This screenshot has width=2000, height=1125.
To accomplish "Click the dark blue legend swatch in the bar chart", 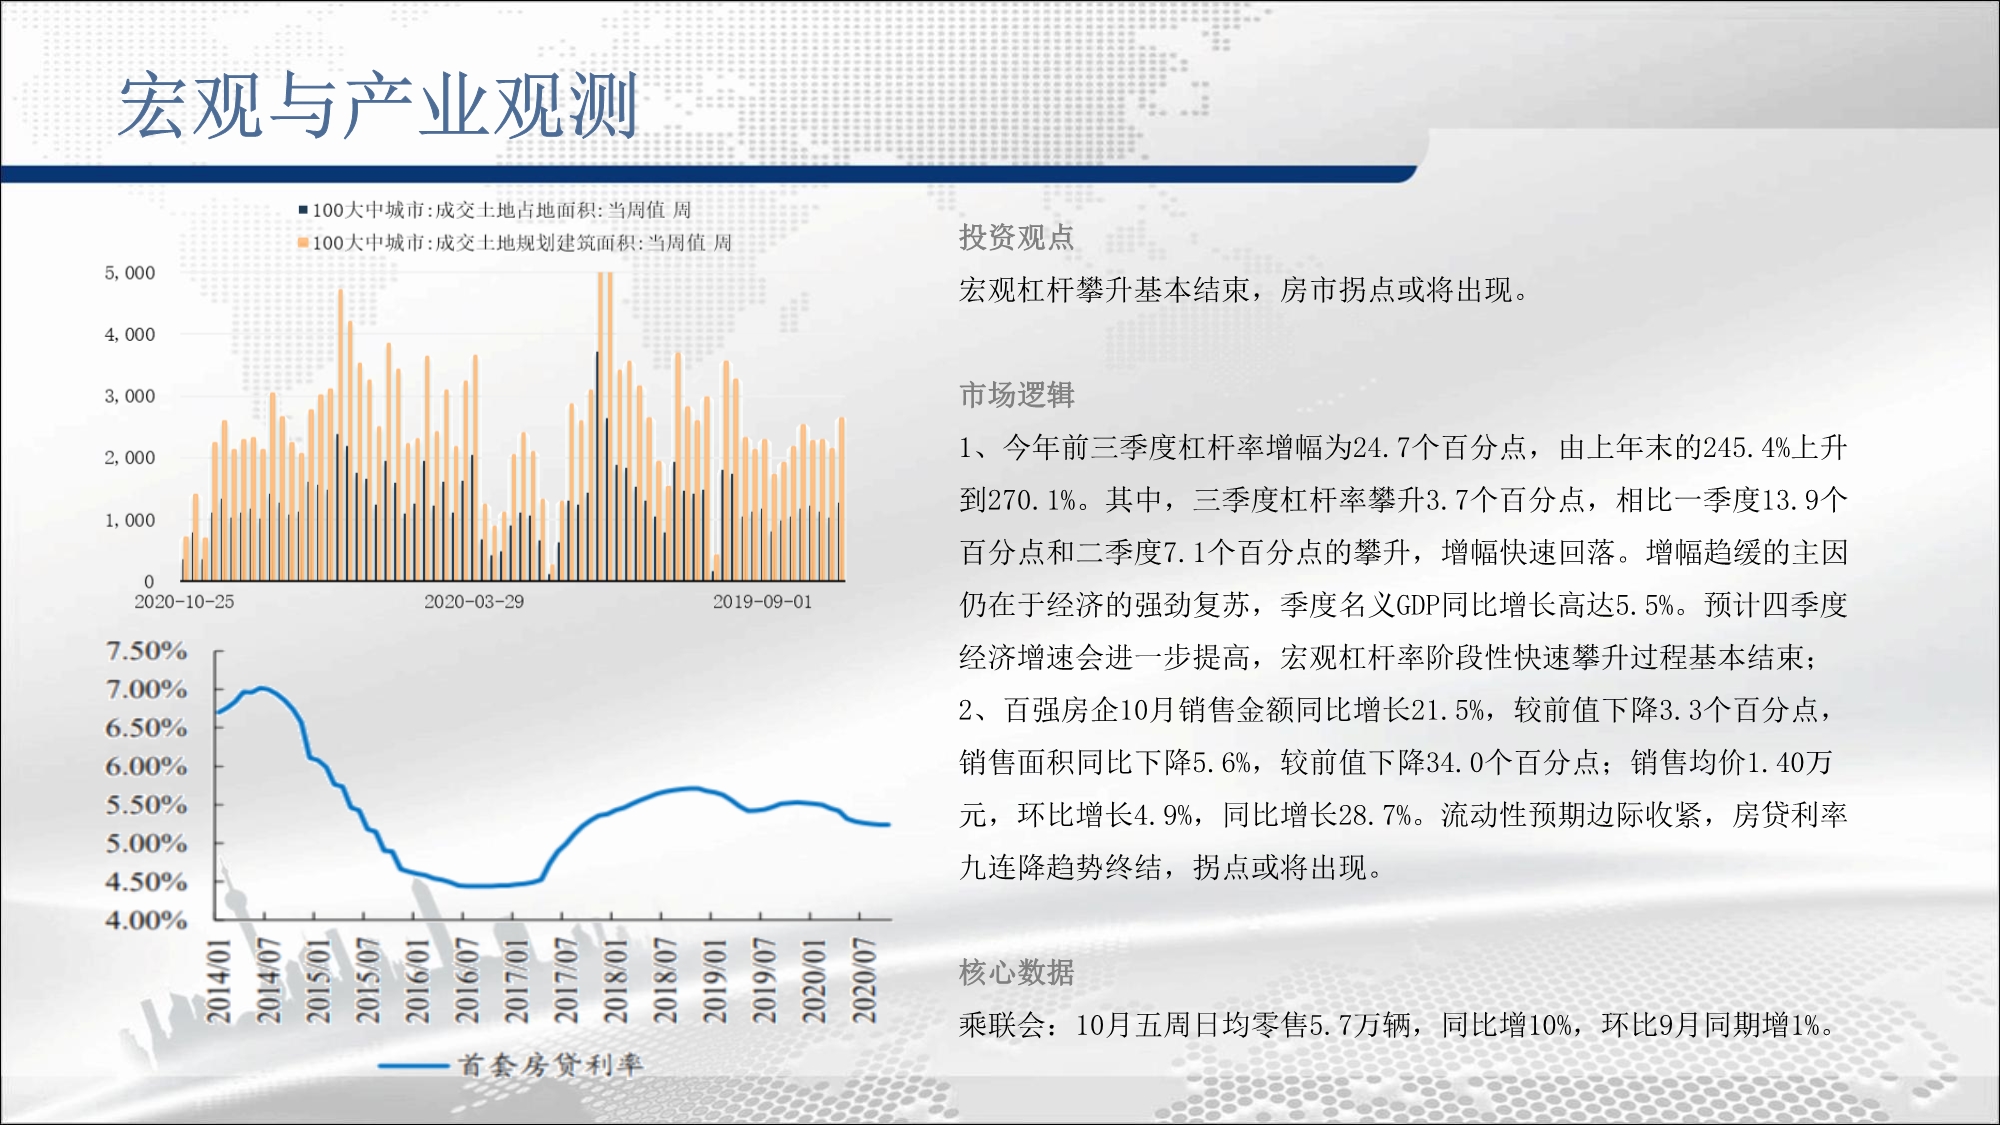I will 303,210.
